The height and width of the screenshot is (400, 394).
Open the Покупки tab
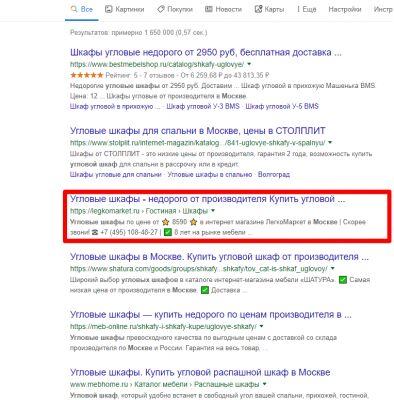(175, 9)
